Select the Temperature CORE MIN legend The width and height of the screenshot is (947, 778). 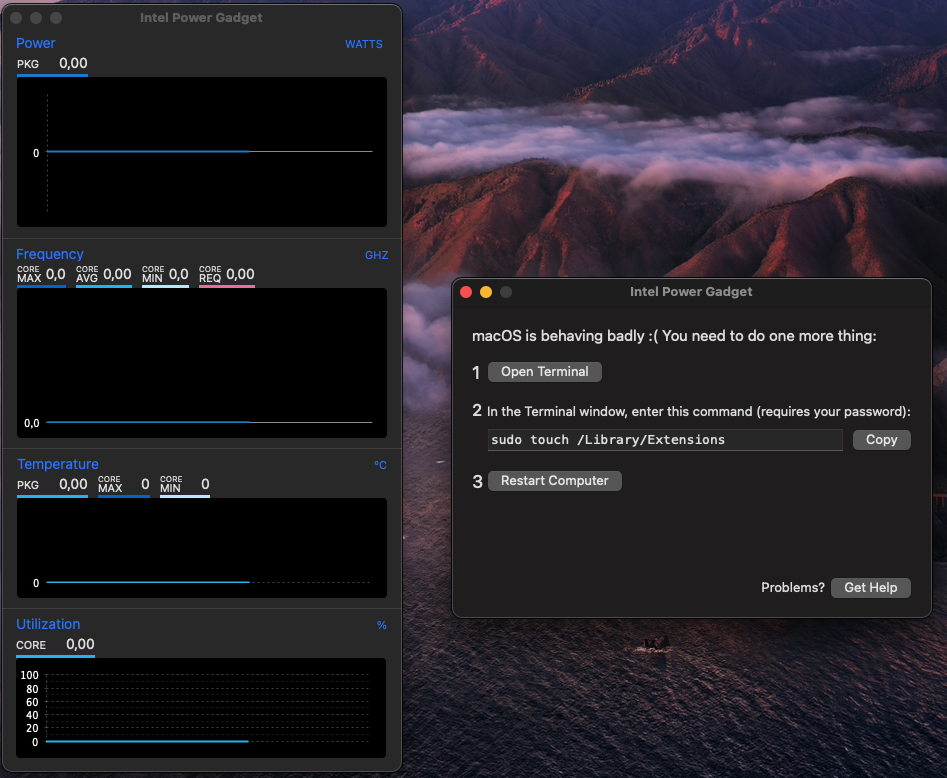[185, 486]
